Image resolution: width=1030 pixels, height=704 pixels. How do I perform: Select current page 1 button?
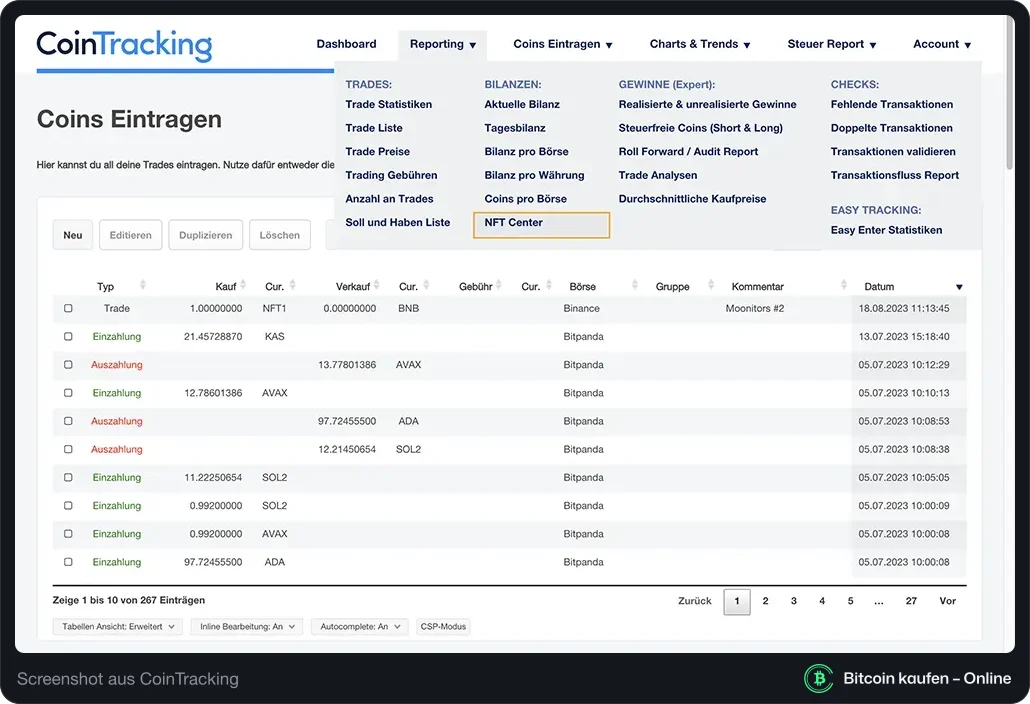737,602
